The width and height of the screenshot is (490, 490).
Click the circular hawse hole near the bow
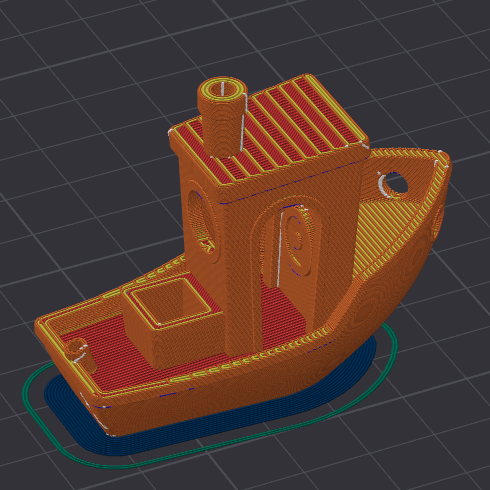[393, 184]
